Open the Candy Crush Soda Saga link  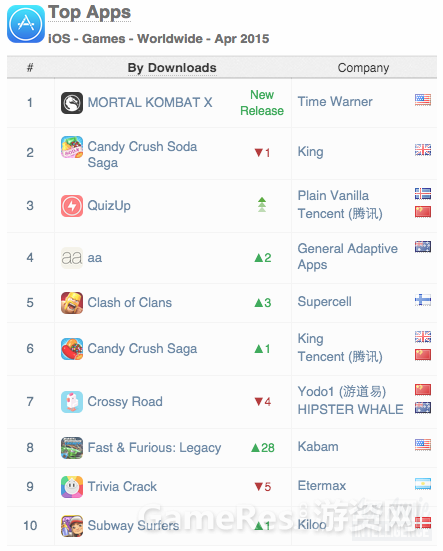click(142, 155)
